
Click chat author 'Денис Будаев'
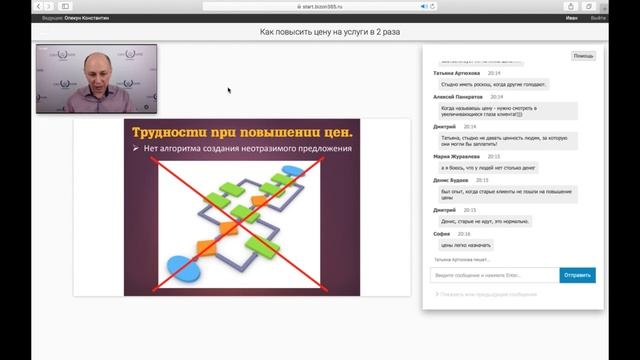451,180
